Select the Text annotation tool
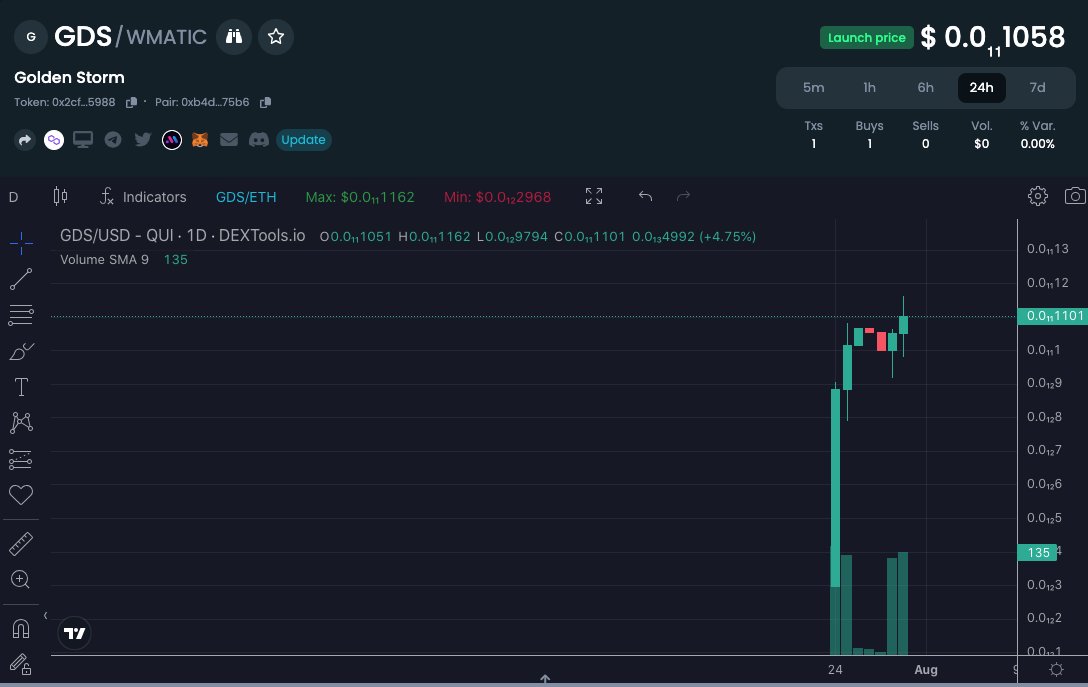This screenshot has height=687, width=1088. point(21,387)
